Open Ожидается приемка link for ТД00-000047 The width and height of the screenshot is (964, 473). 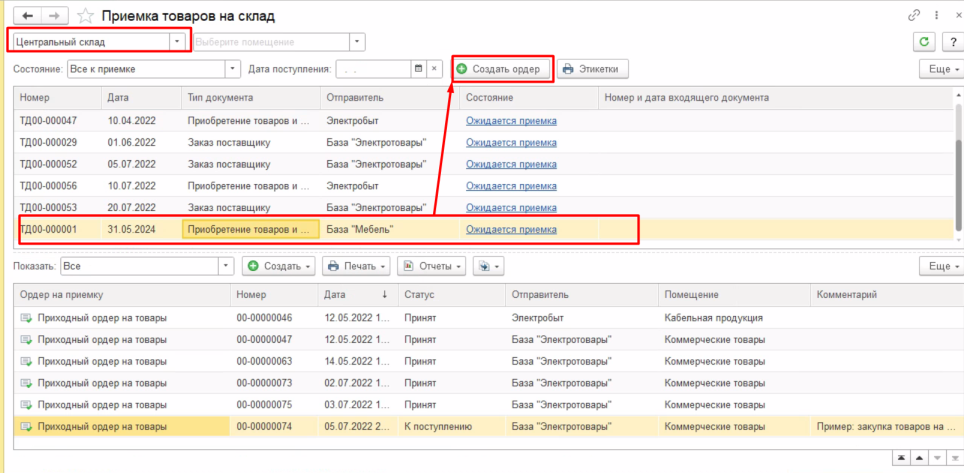(x=511, y=121)
